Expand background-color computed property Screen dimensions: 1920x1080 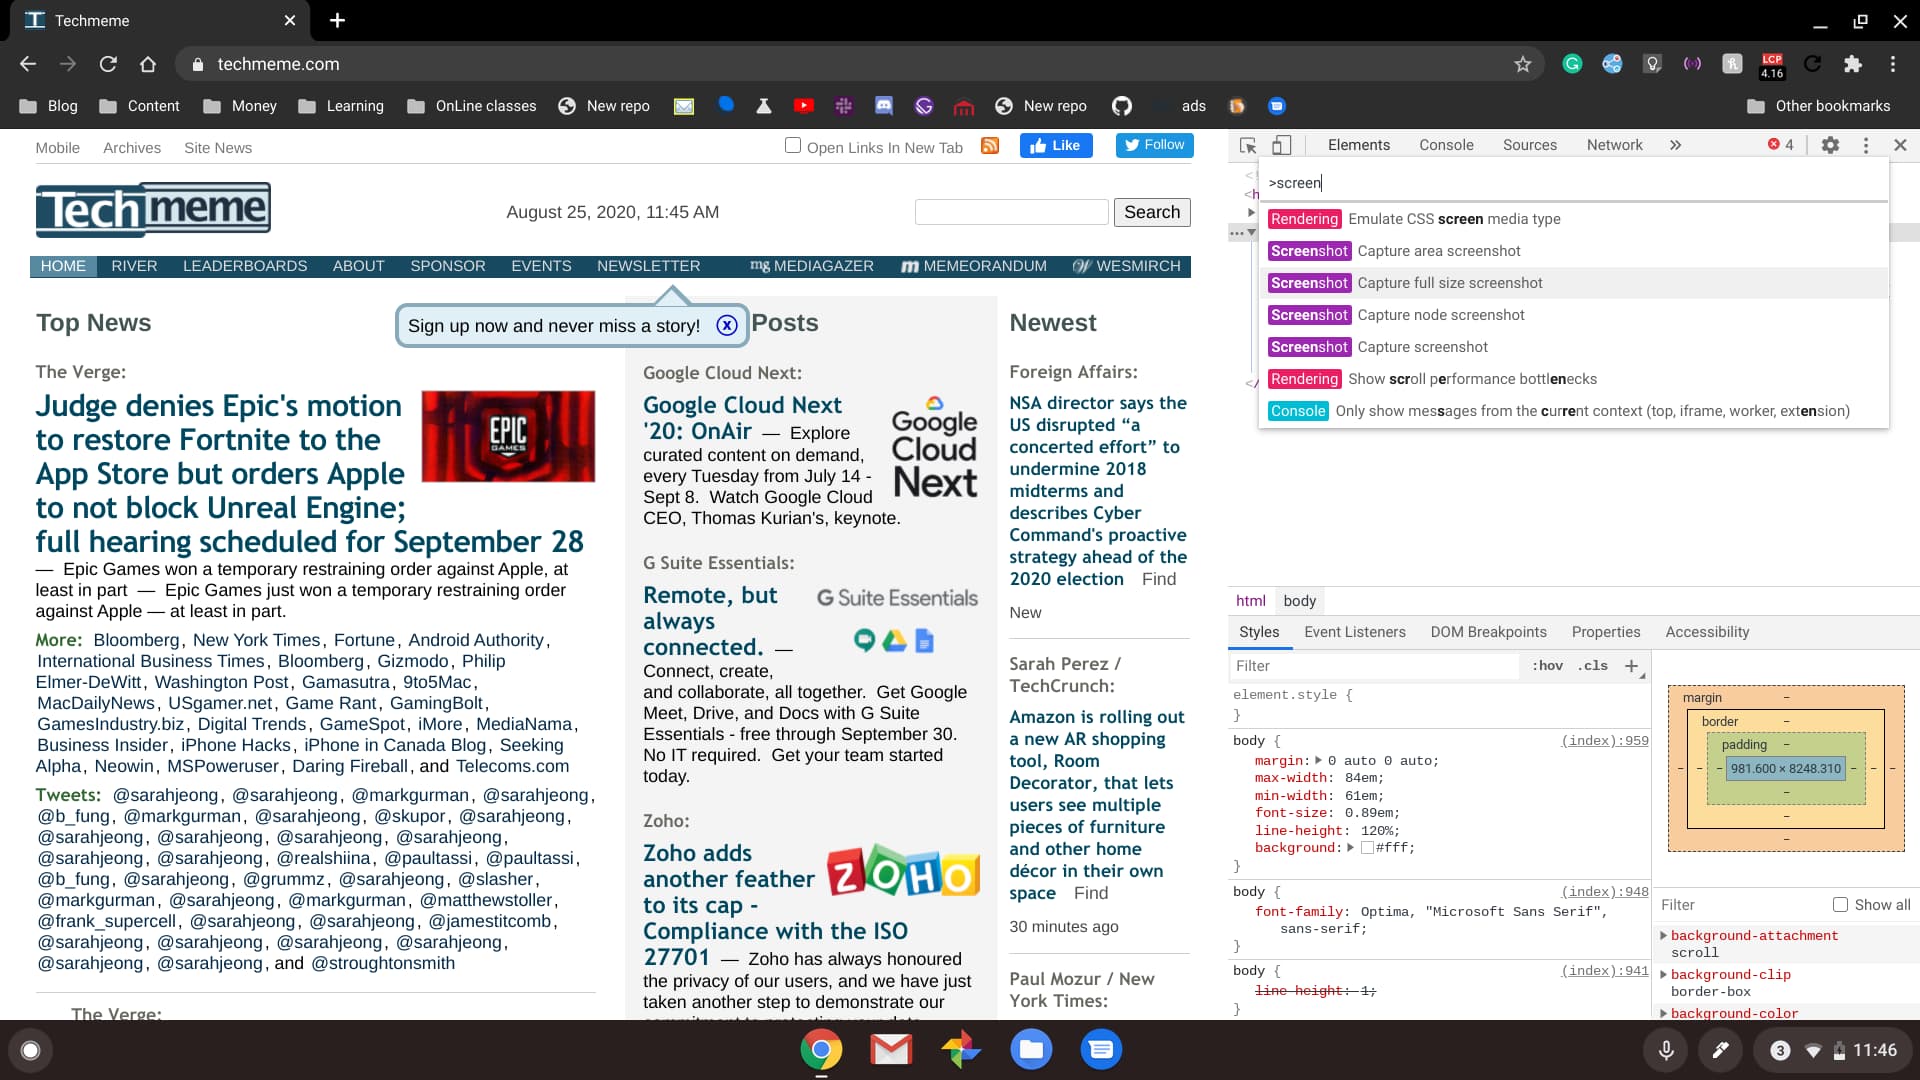point(1663,1014)
